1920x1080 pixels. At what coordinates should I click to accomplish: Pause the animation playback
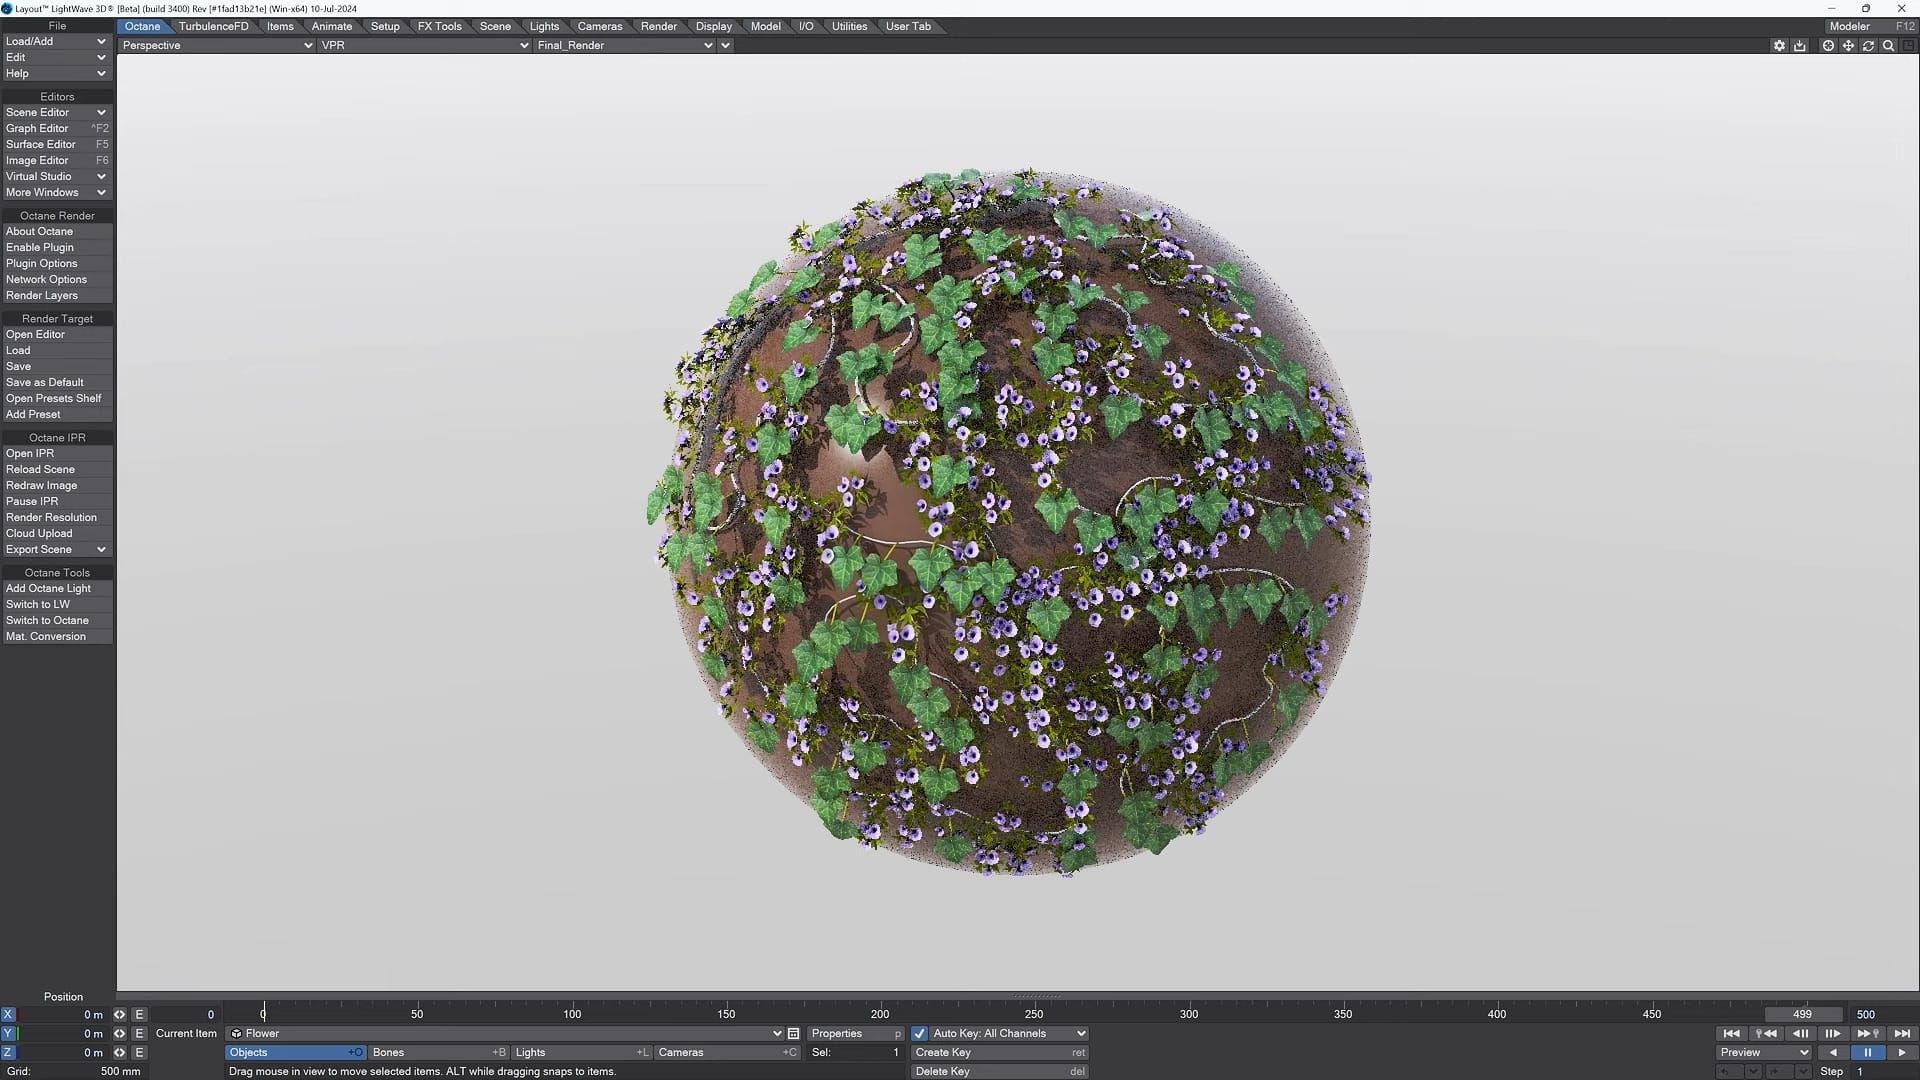coord(1869,1052)
